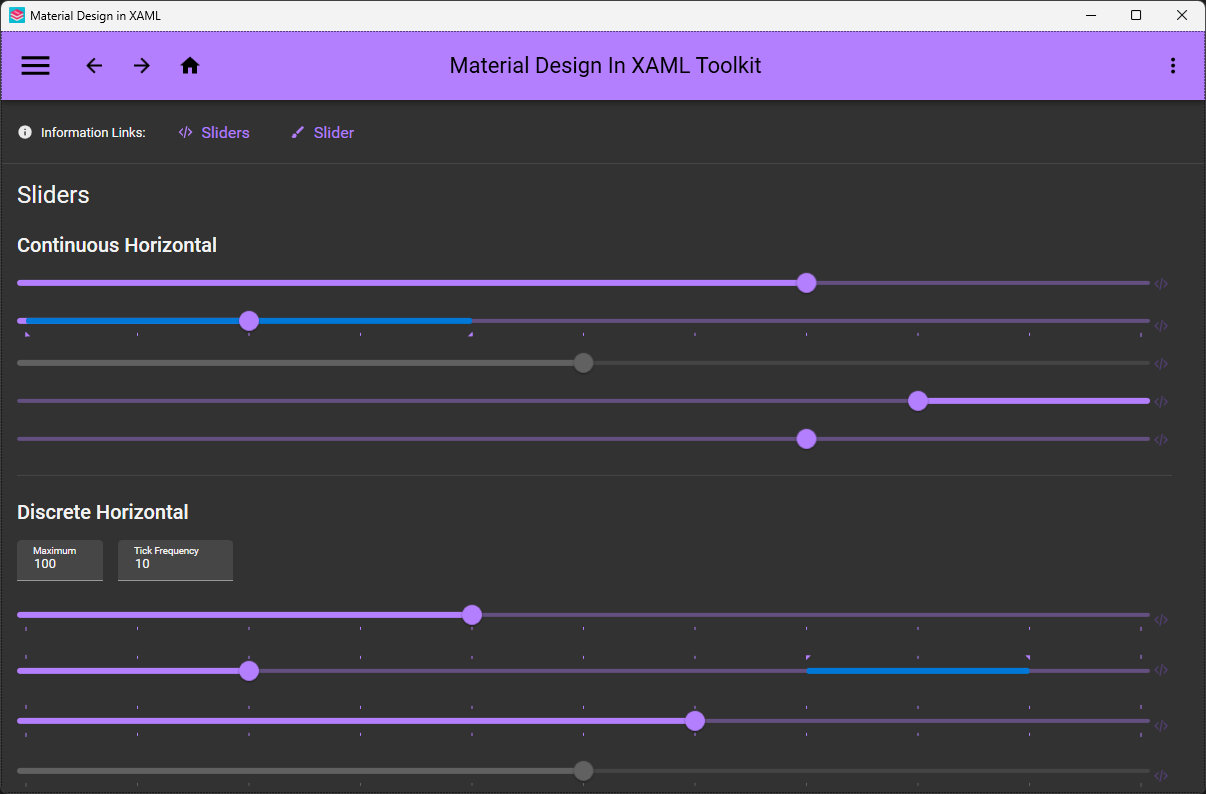
Task: Click the Maximum input field
Action: [x=60, y=560]
